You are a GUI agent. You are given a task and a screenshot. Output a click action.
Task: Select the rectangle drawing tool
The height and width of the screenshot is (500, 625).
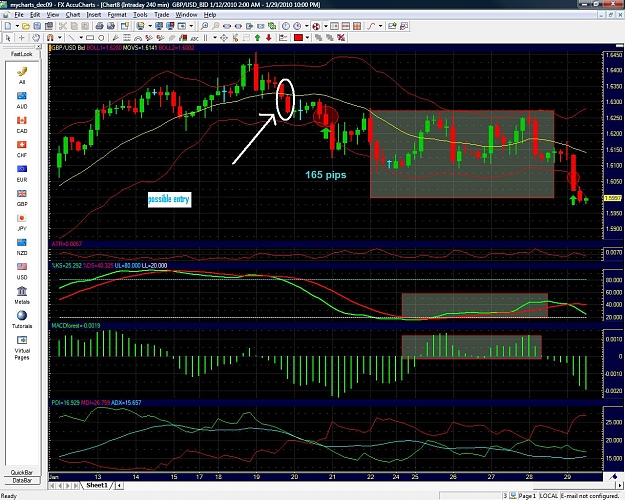click(90, 38)
